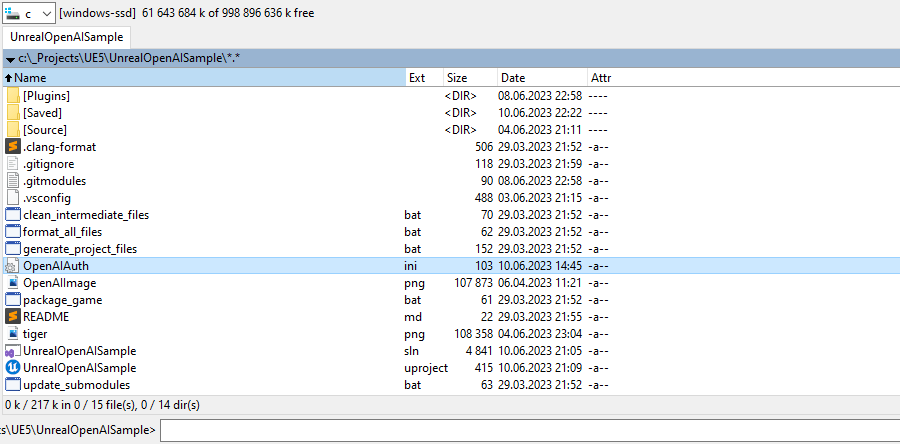Click the .gitignore file icon
Image resolution: width=900 pixels, height=444 pixels.
click(13, 163)
